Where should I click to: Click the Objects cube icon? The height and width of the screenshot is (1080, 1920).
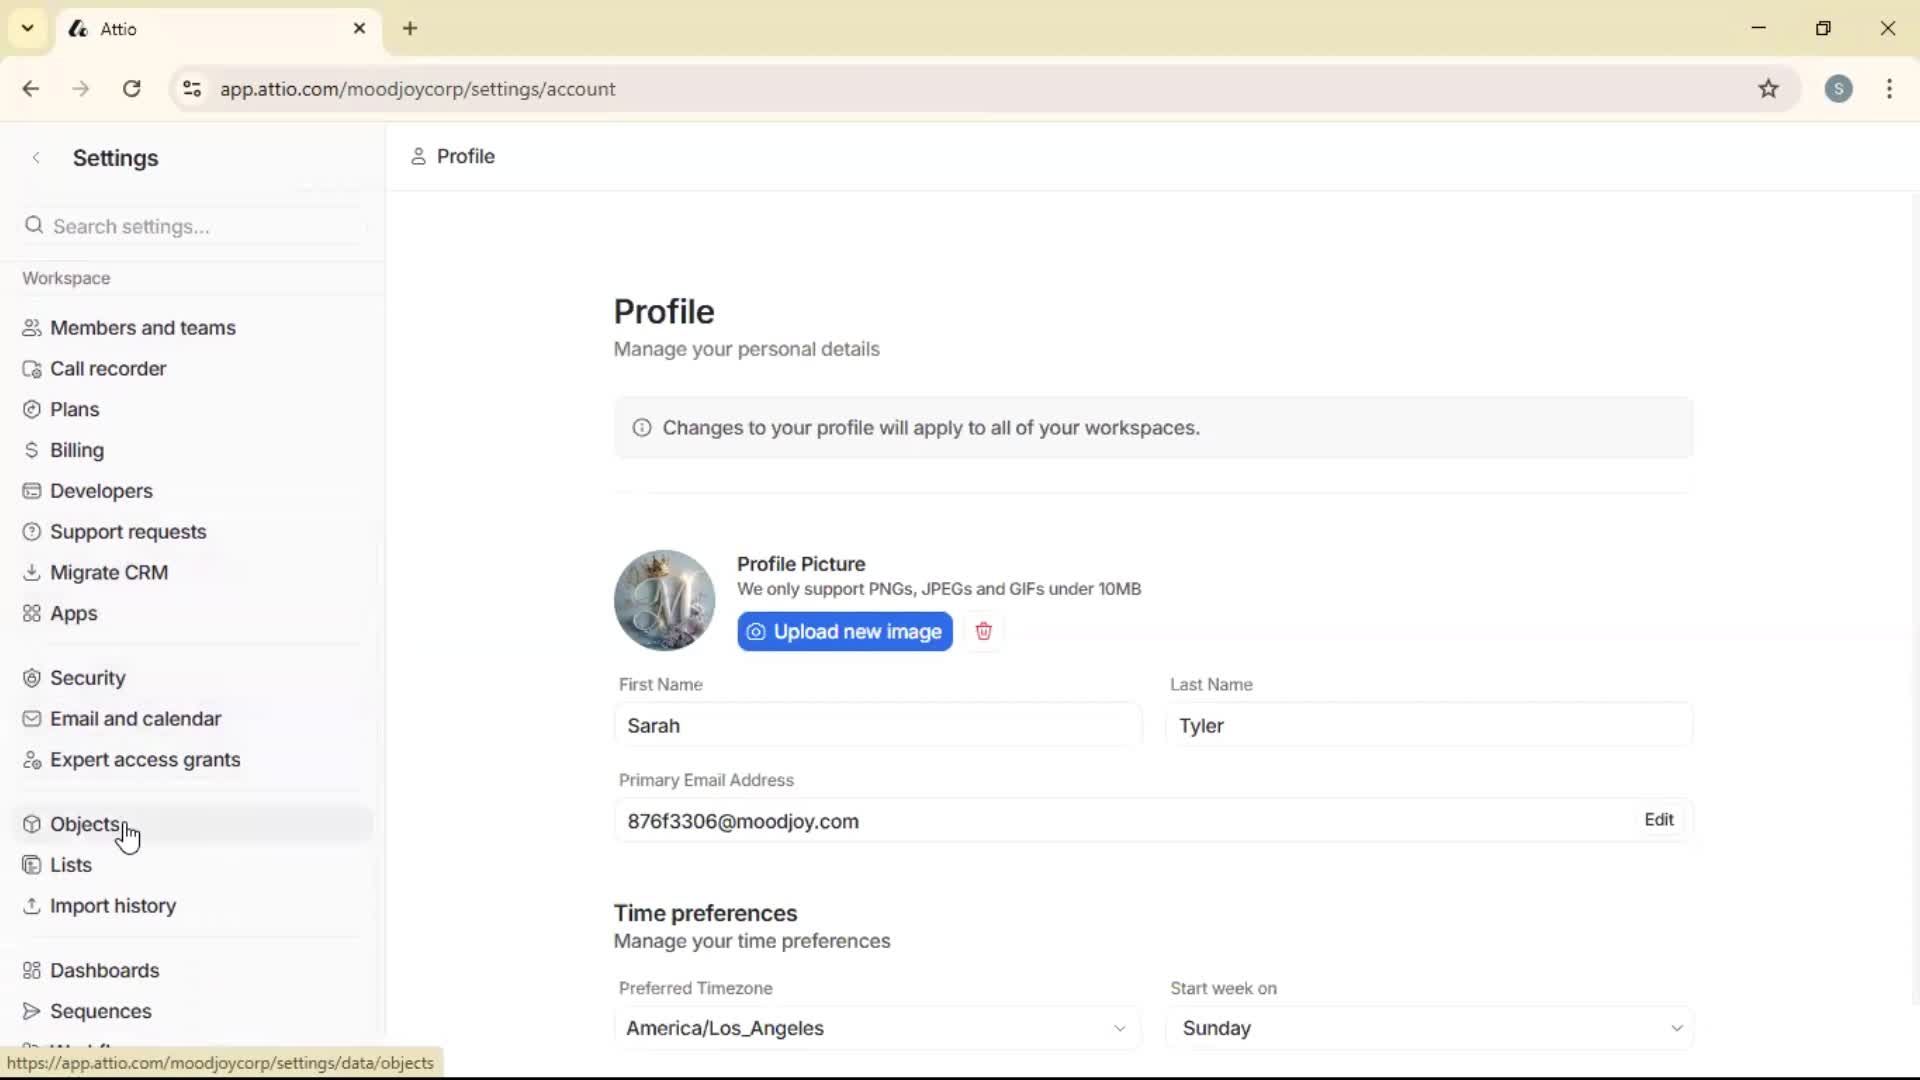32,824
